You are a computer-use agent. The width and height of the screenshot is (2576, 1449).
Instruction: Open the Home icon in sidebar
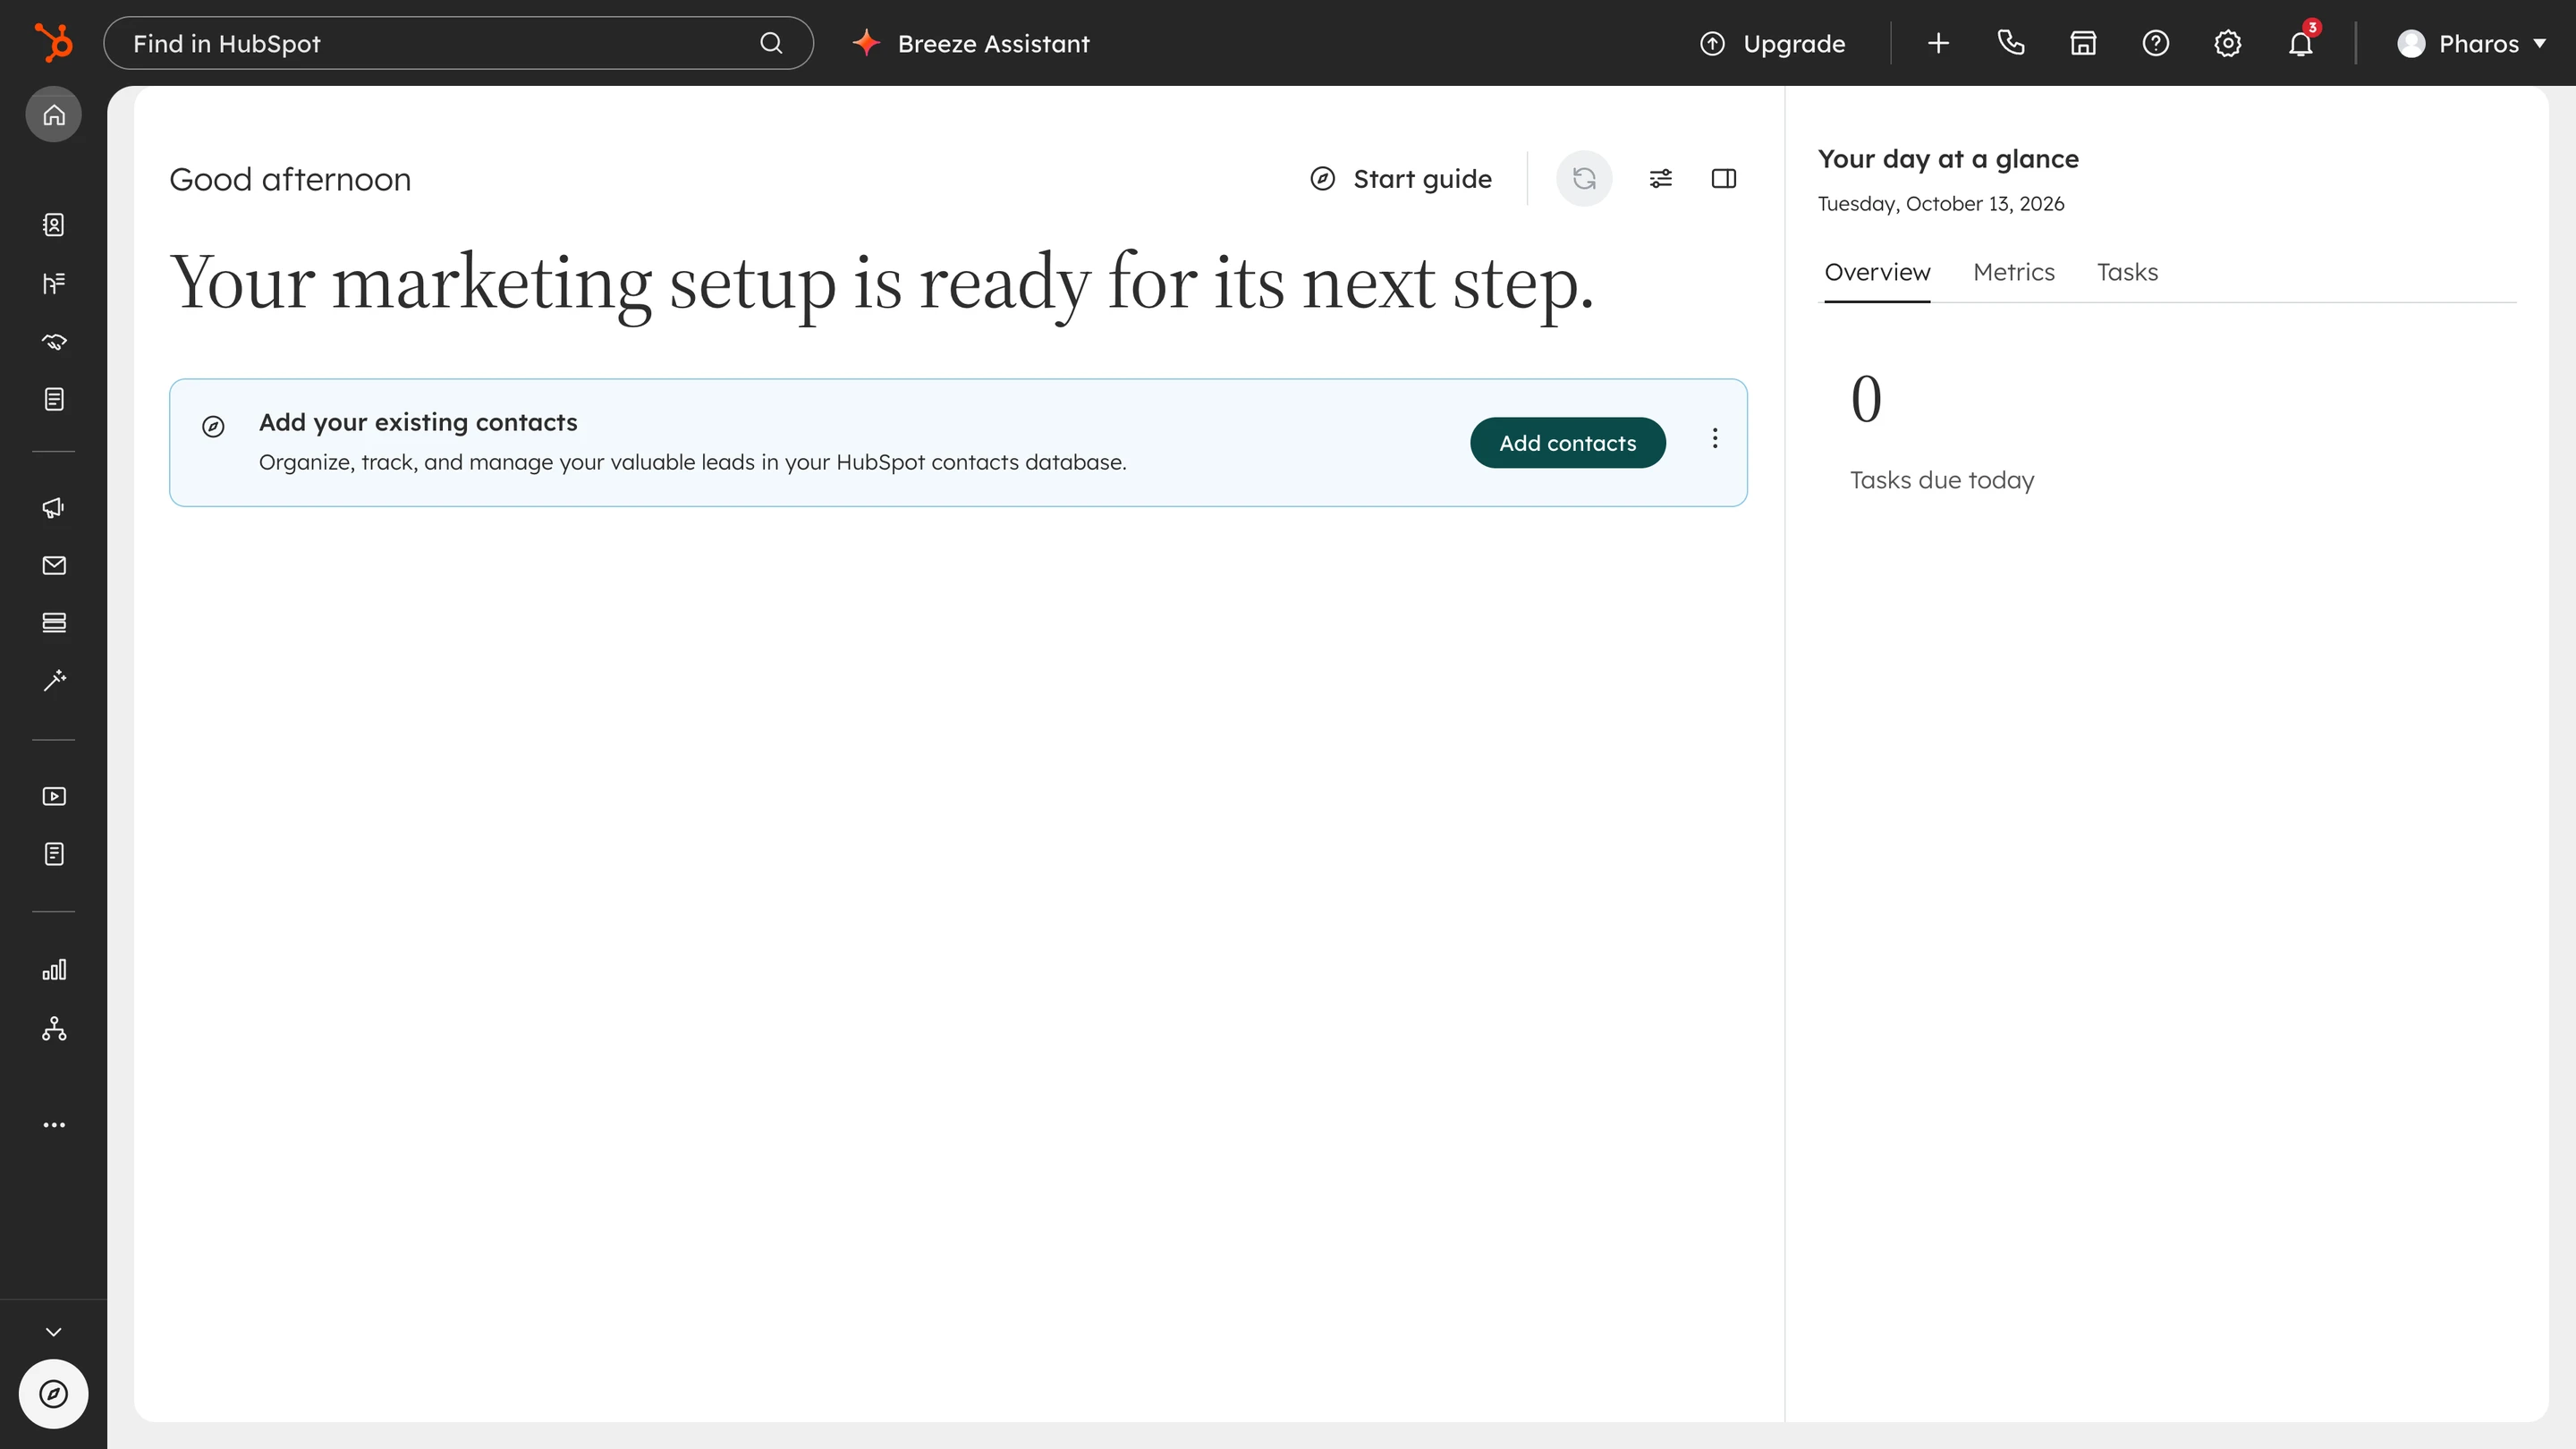54,115
